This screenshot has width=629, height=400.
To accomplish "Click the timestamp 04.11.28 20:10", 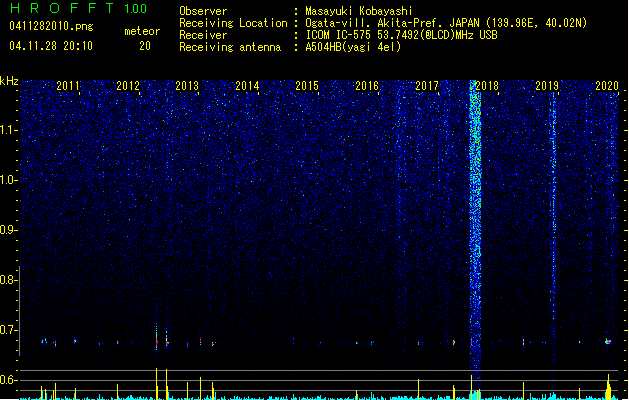I will [x=51, y=46].
